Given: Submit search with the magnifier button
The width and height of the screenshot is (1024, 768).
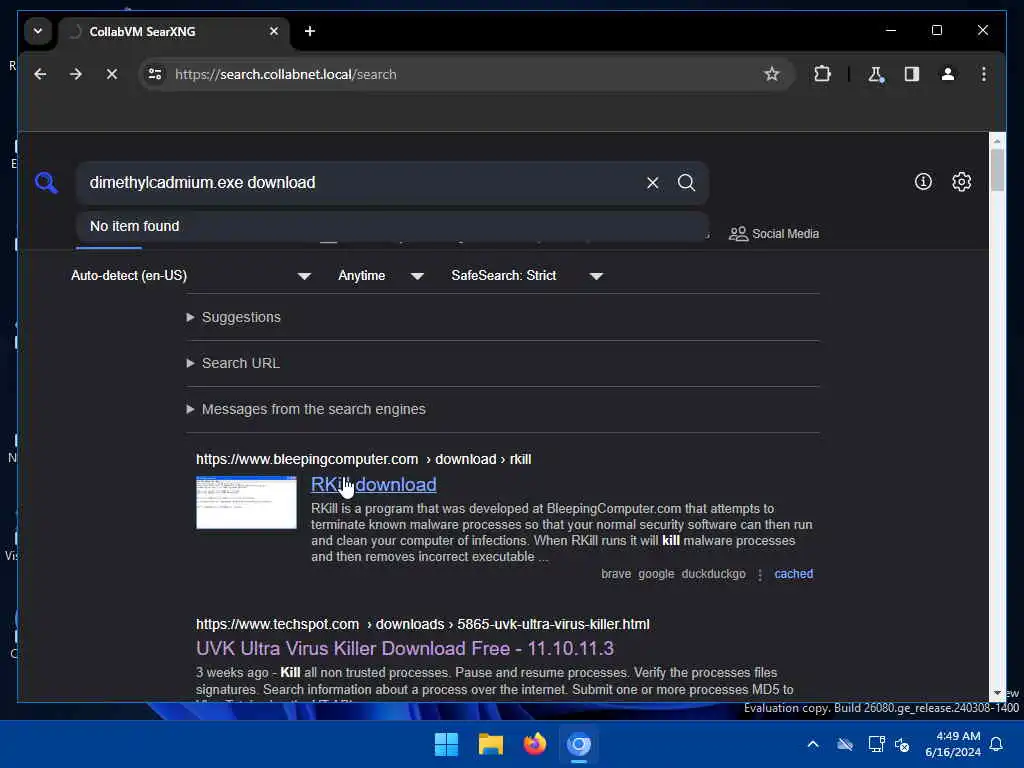Looking at the screenshot, I should (686, 183).
